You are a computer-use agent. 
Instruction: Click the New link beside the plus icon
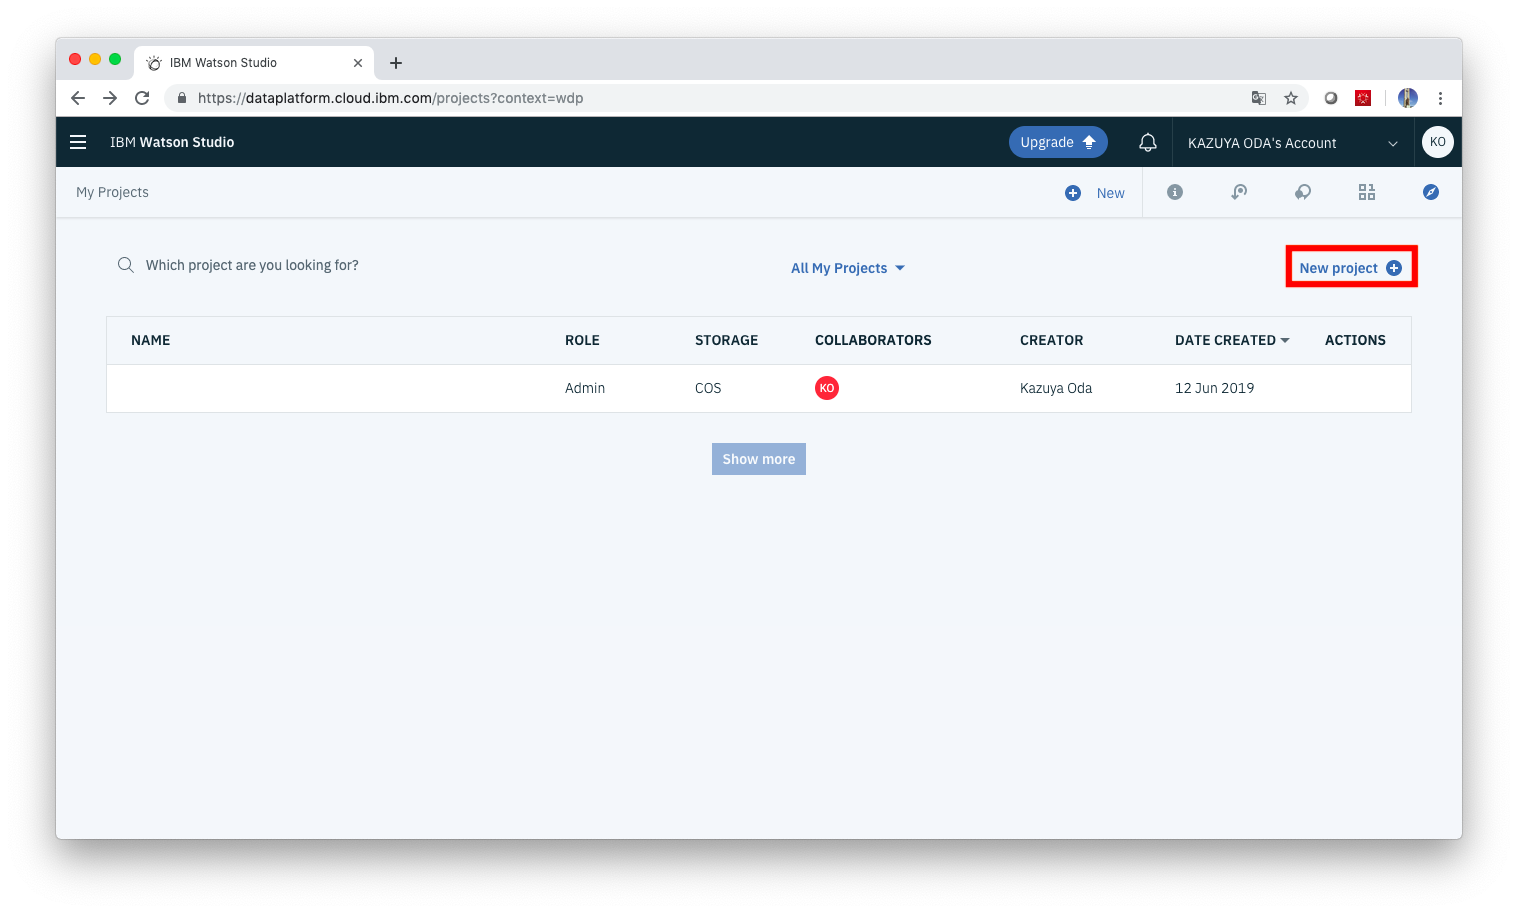1110,192
